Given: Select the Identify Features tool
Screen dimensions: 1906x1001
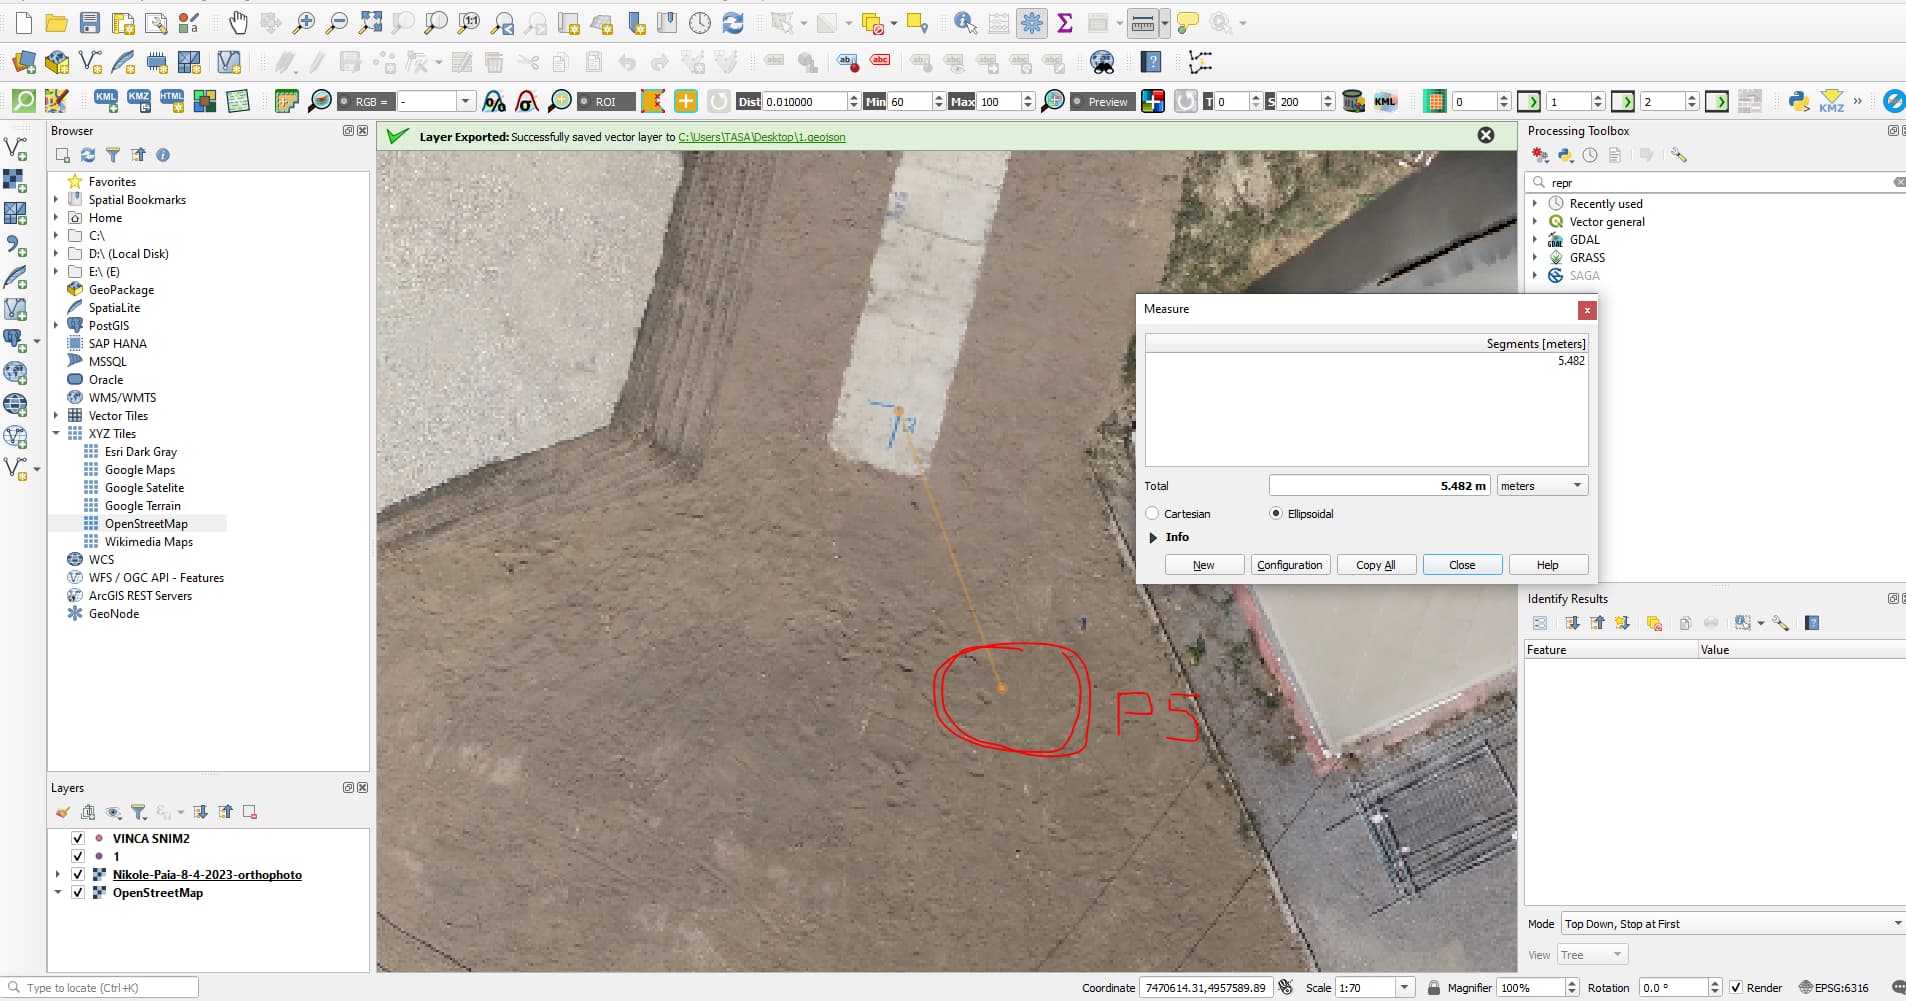Looking at the screenshot, I should [964, 22].
